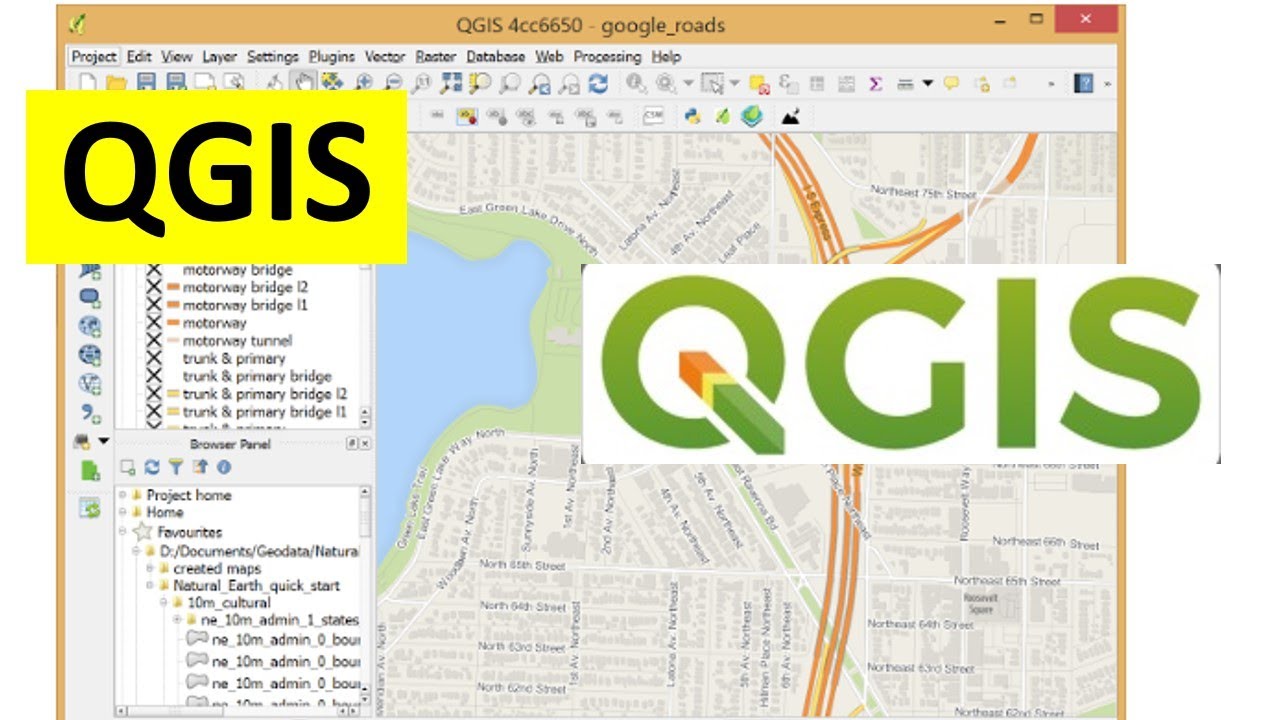Open QGIS Help via the blue book icon
This screenshot has width=1280, height=720.
(1083, 83)
